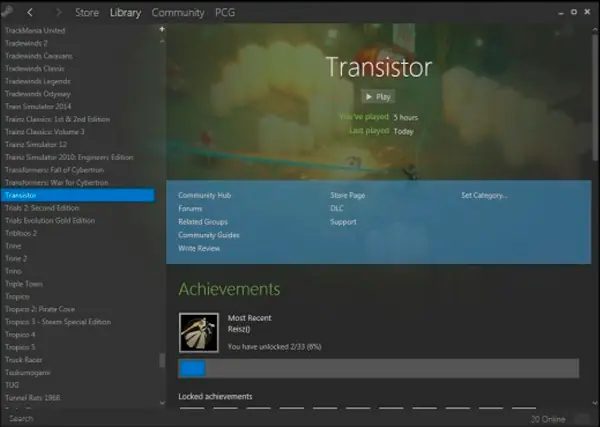Select Trainz Classics: 1st & 2nd Edition
This screenshot has height=427, width=600.
(x=57, y=119)
